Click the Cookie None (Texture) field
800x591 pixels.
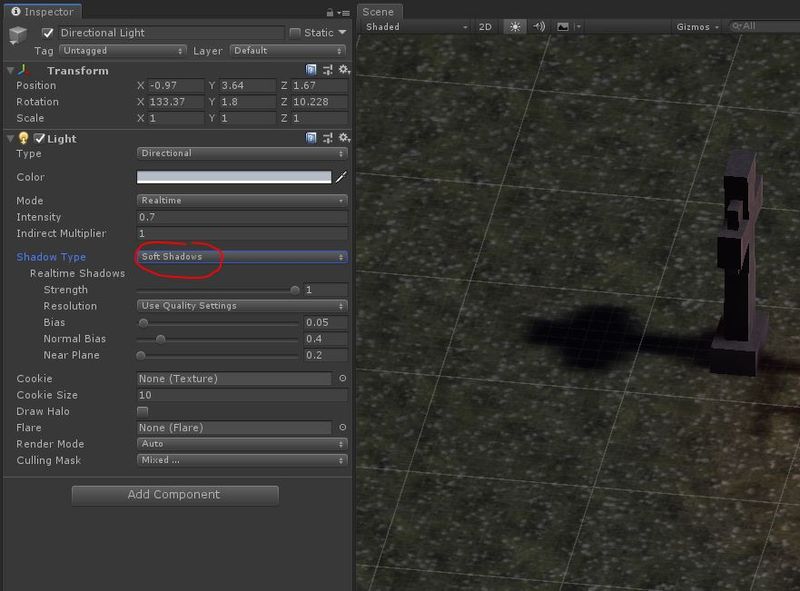pos(234,379)
